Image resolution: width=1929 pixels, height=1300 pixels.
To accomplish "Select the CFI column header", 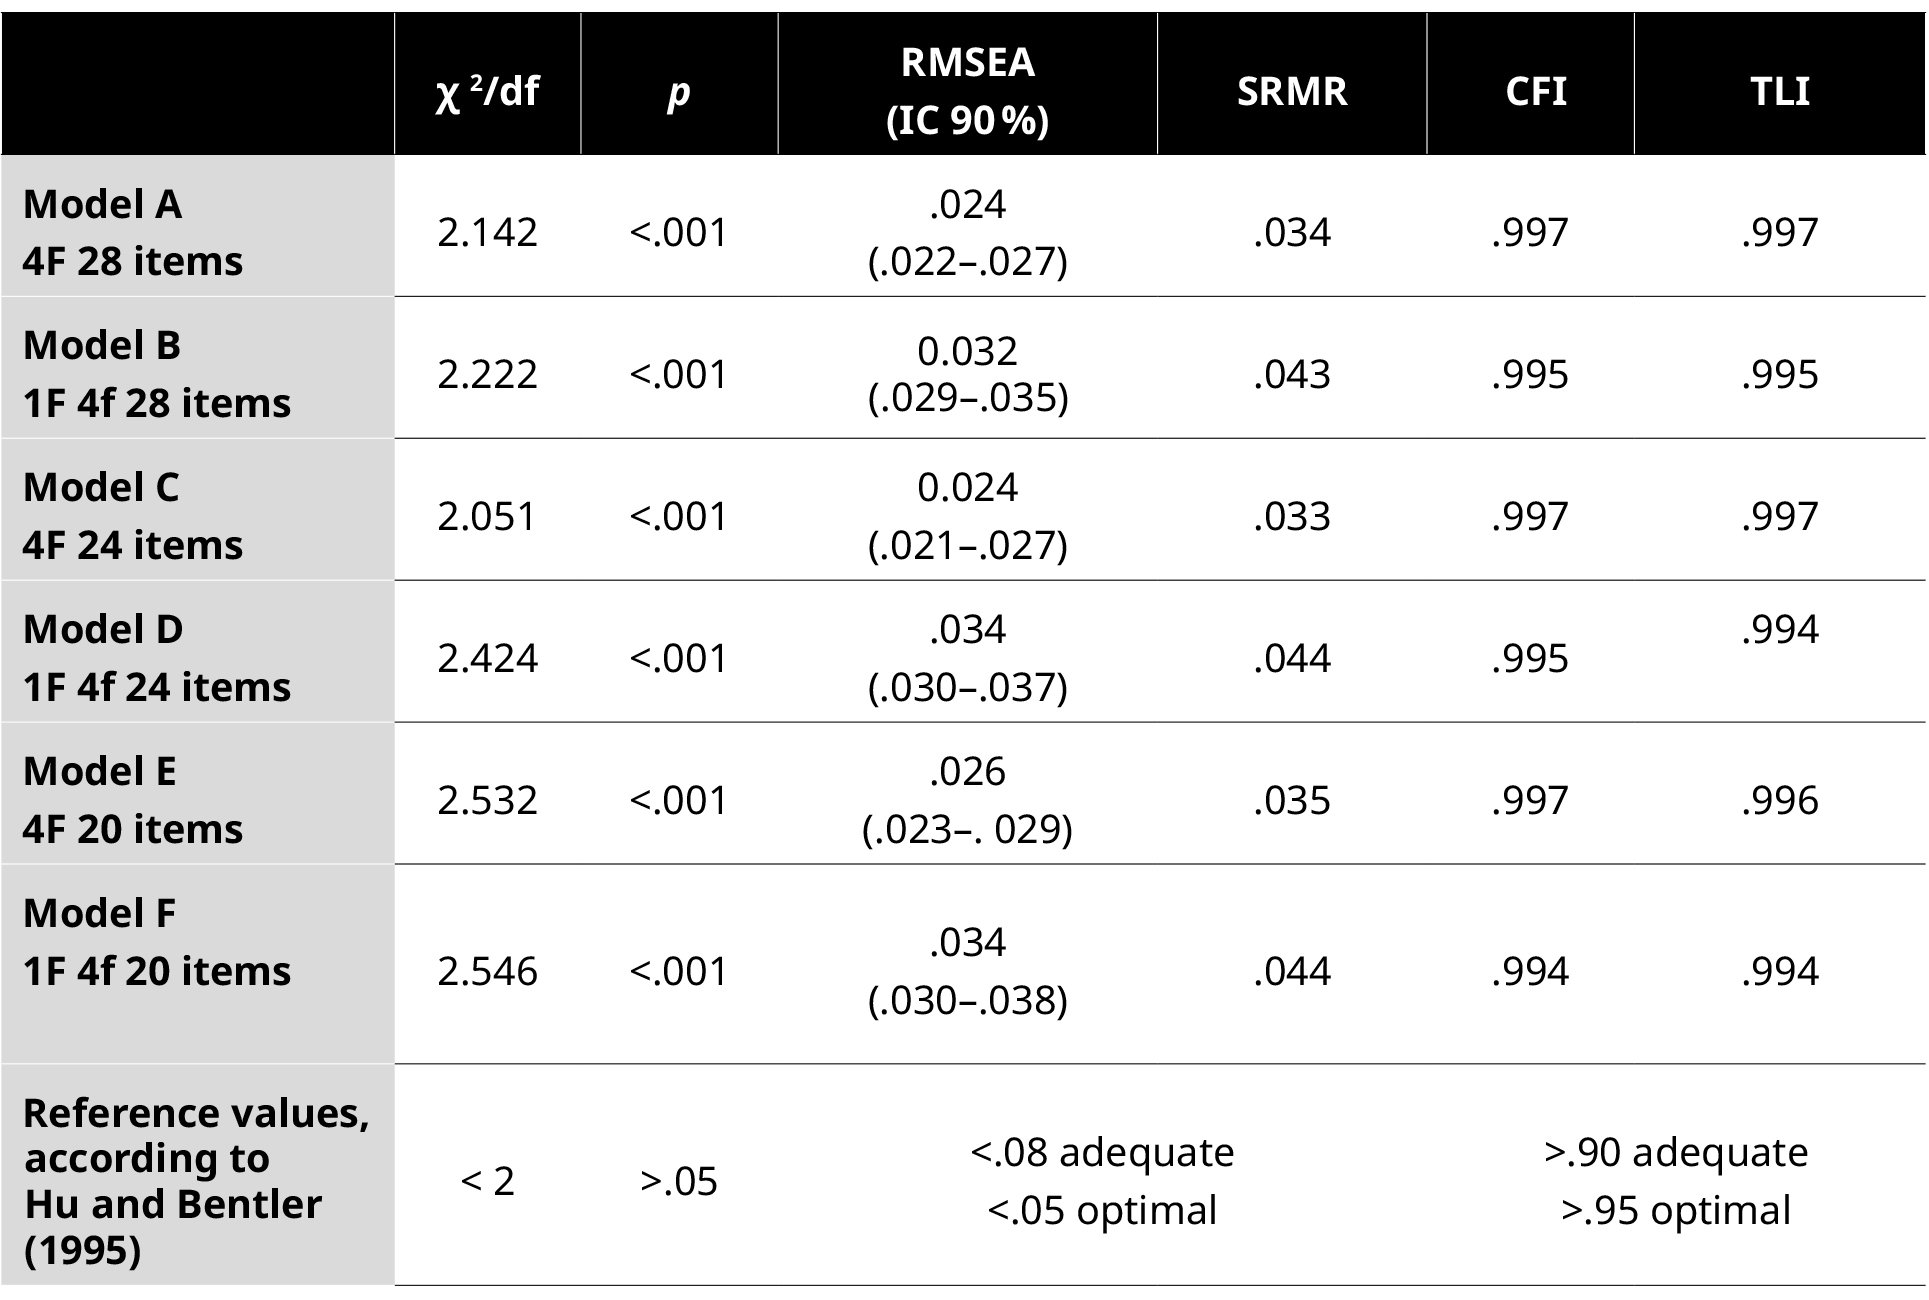I will (x=1535, y=92).
